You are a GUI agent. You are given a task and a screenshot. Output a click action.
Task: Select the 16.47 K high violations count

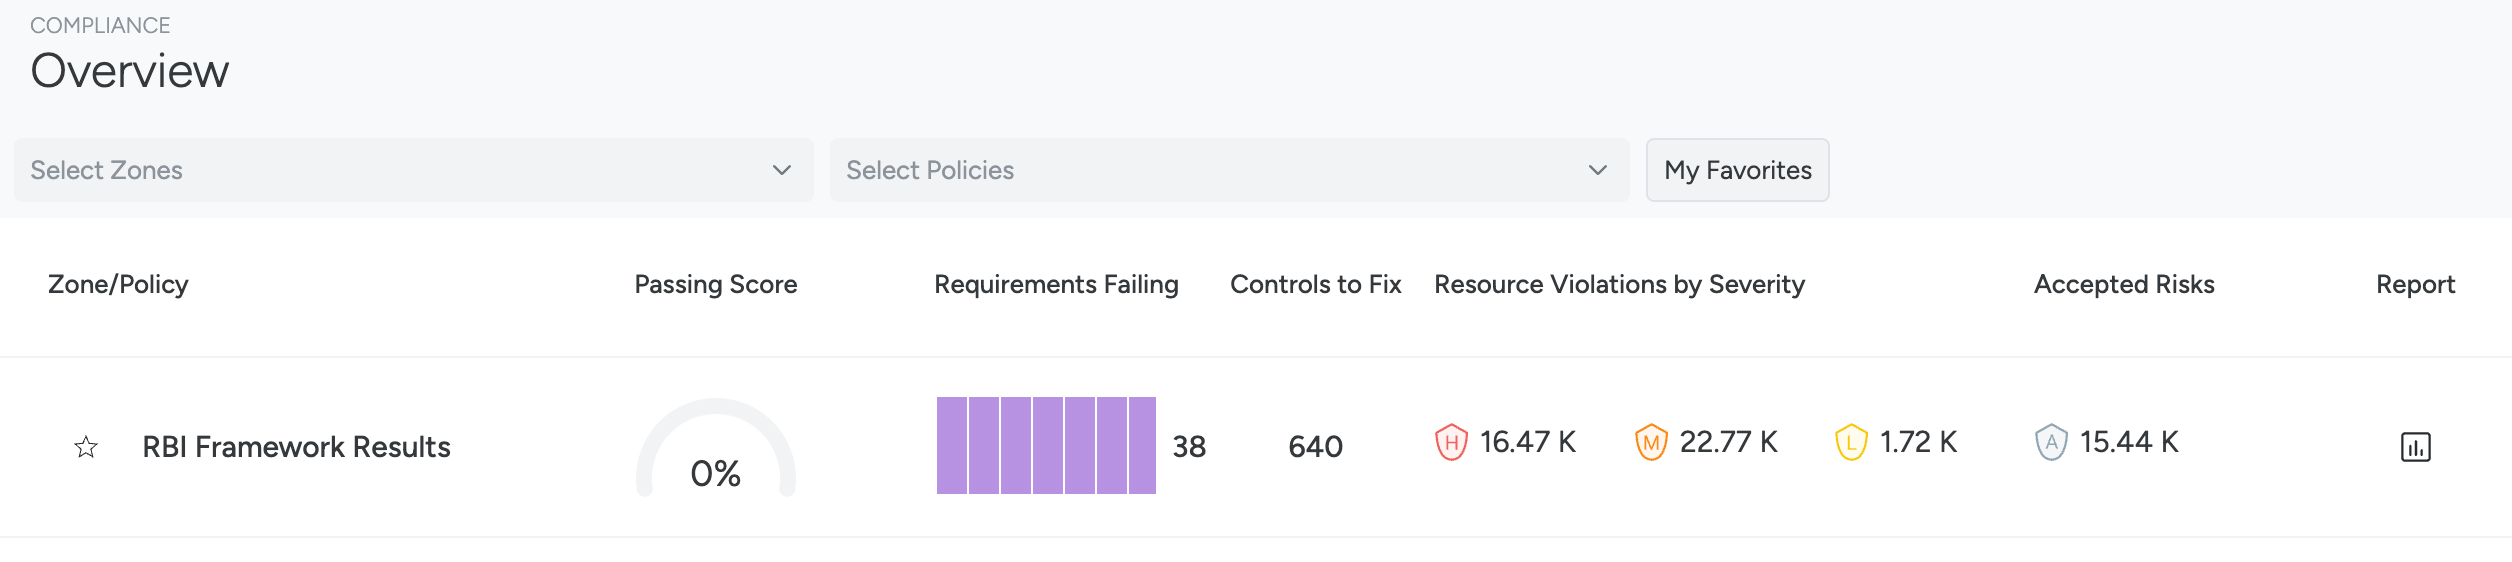coord(1528,442)
